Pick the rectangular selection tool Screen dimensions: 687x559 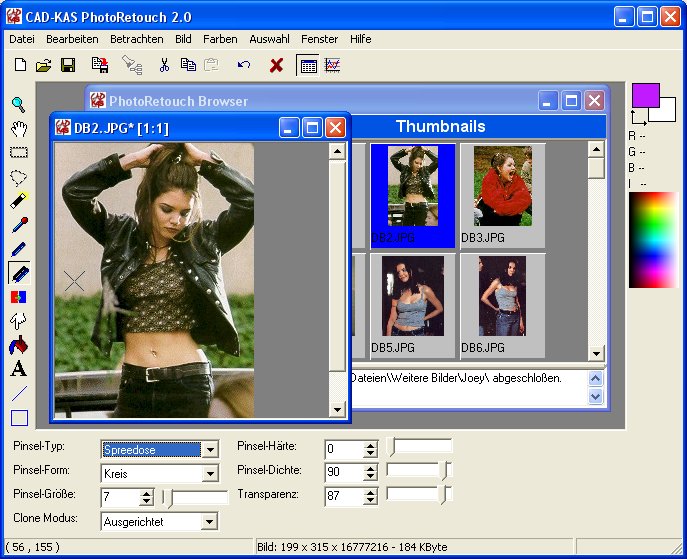pyautogui.click(x=18, y=153)
